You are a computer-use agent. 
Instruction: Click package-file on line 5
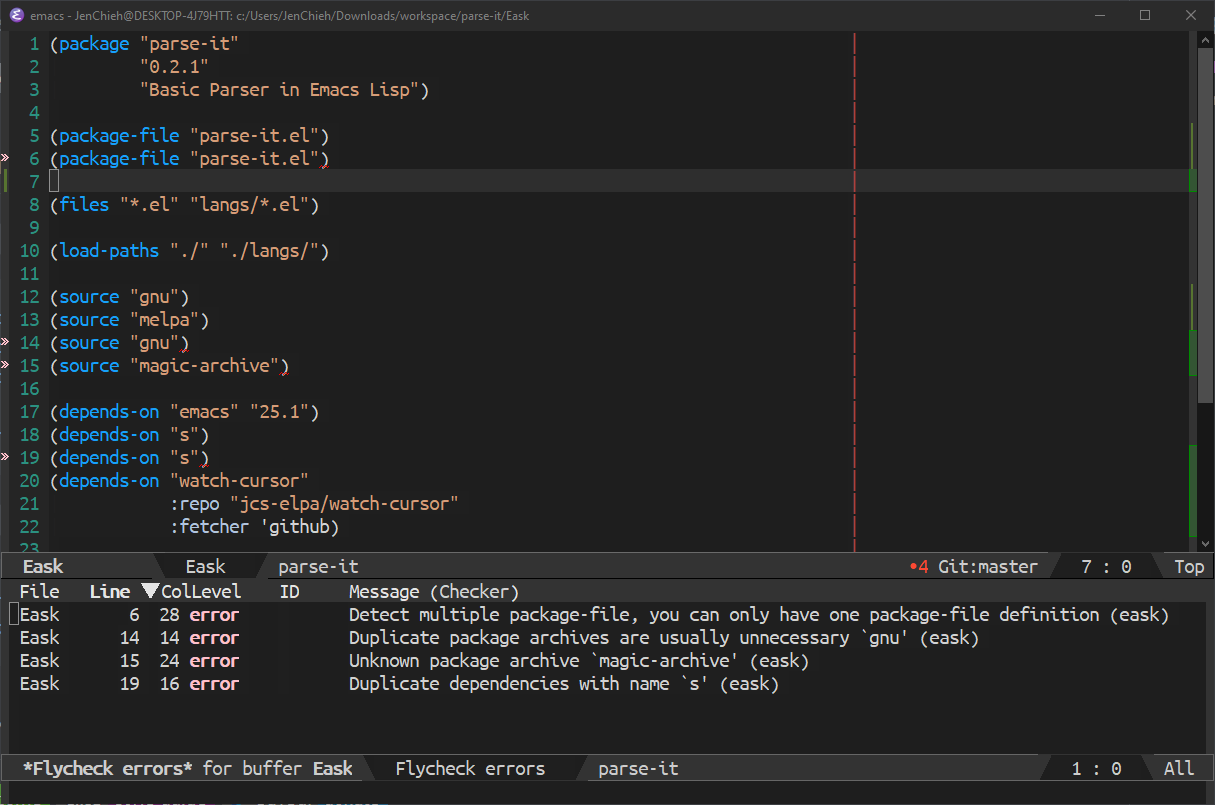pyautogui.click(x=119, y=136)
